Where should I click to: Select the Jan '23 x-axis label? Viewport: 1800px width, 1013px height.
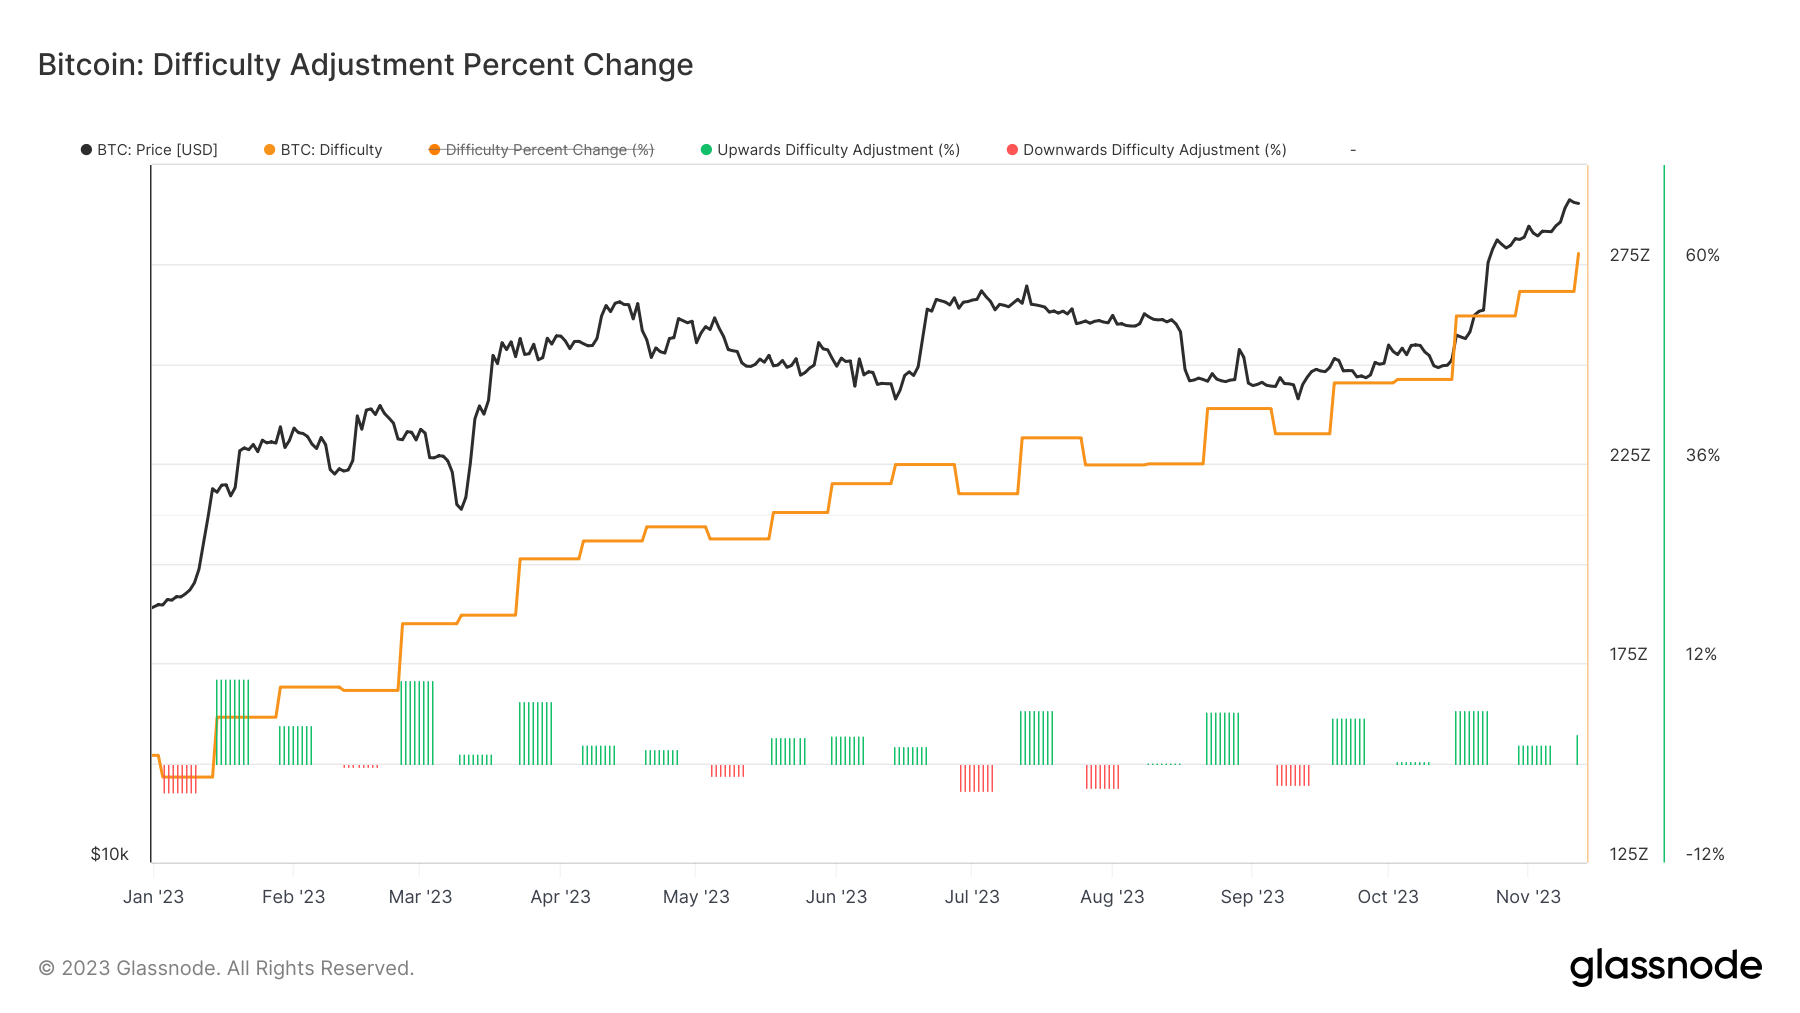(153, 897)
